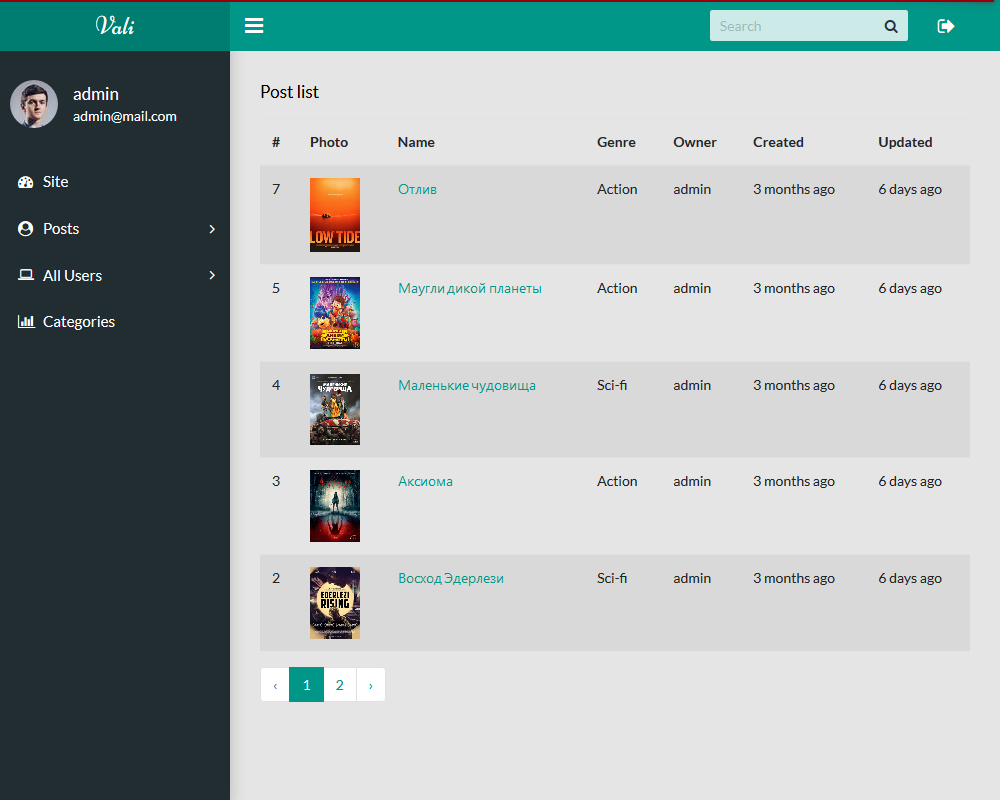Viewport: 1000px width, 800px height.
Task: Click the Ederlezi Rising poster thumbnail
Action: click(x=335, y=603)
